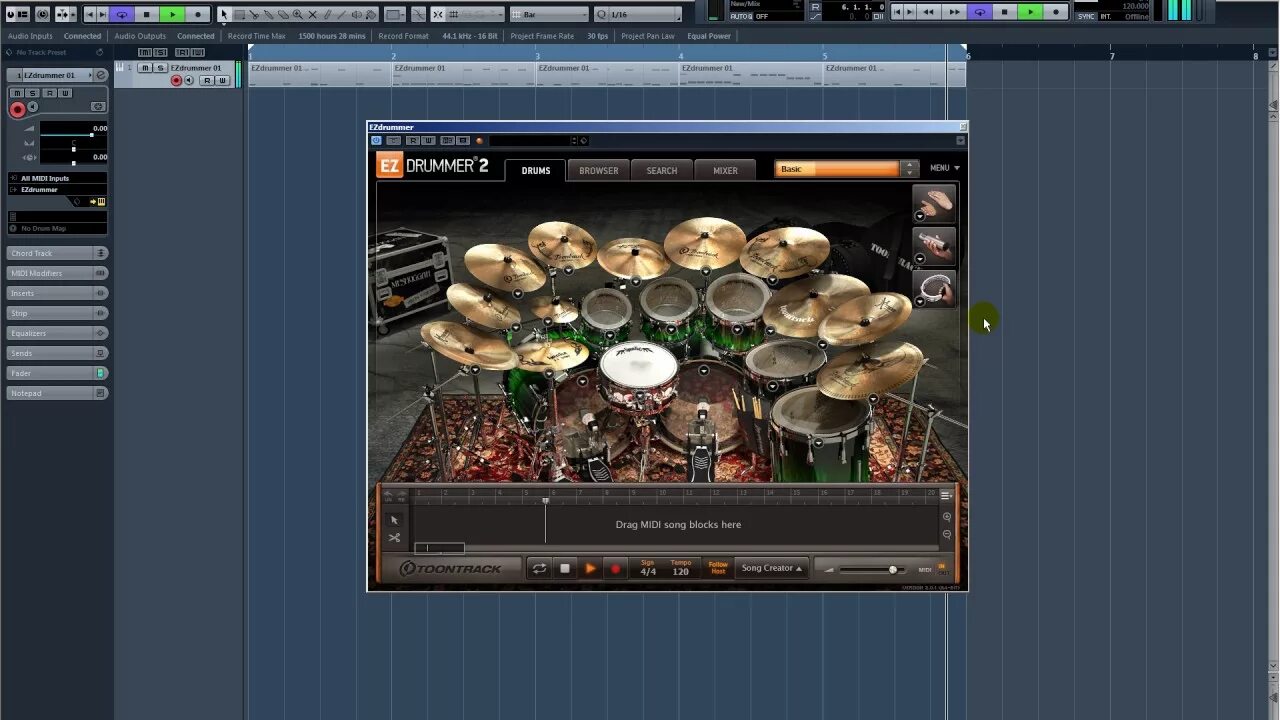Select the scissors tool in EZdrummer song track
1280x720 pixels.
coord(394,537)
